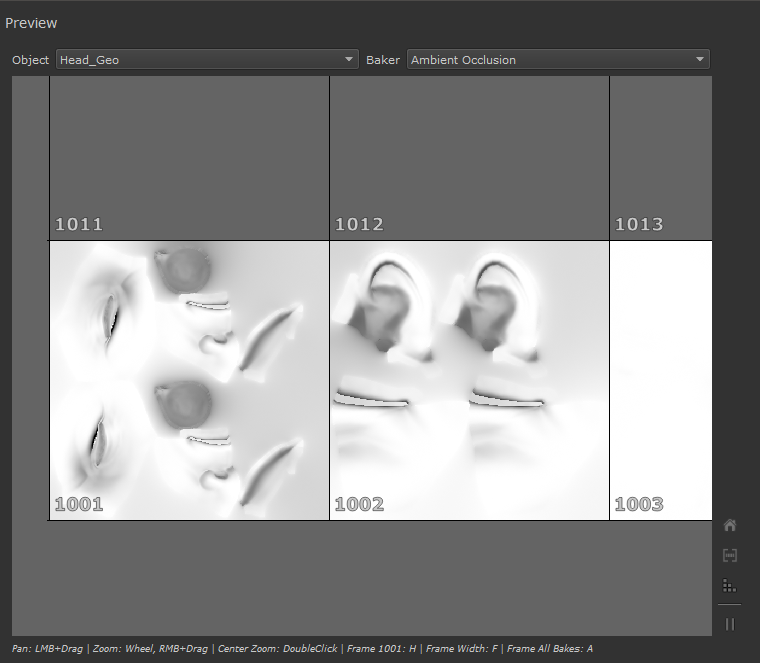The height and width of the screenshot is (663, 760).
Task: Click the arrow of the Object combo box
Action: (349, 60)
